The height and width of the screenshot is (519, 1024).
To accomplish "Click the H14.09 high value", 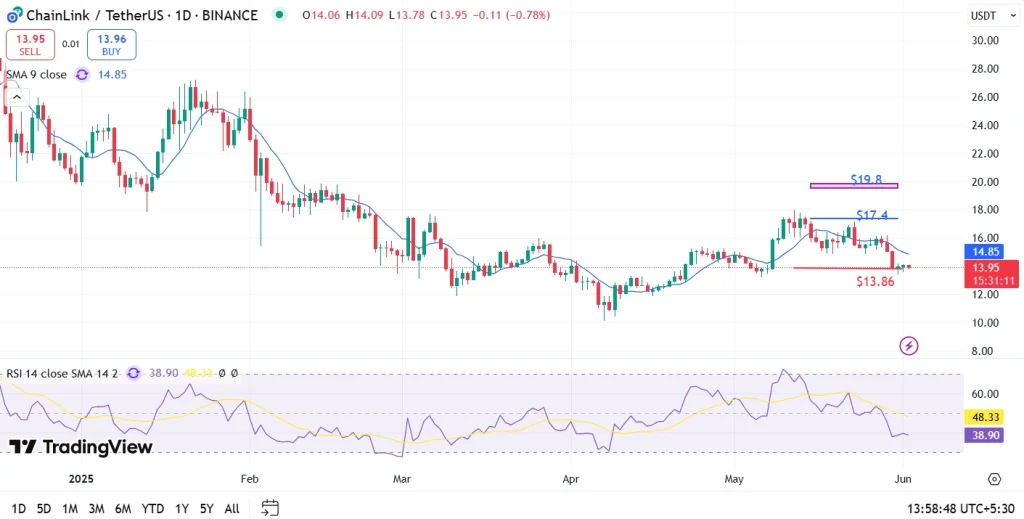I will click(x=365, y=14).
